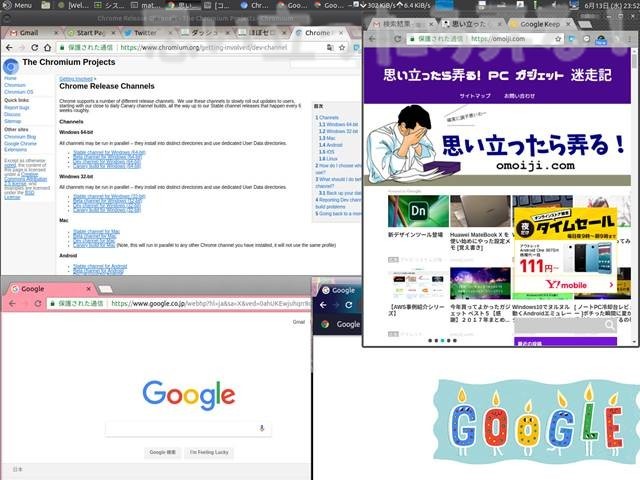Open a new tab next to Google Keep
Image resolution: width=640 pixels, height=480 pixels.
point(585,24)
